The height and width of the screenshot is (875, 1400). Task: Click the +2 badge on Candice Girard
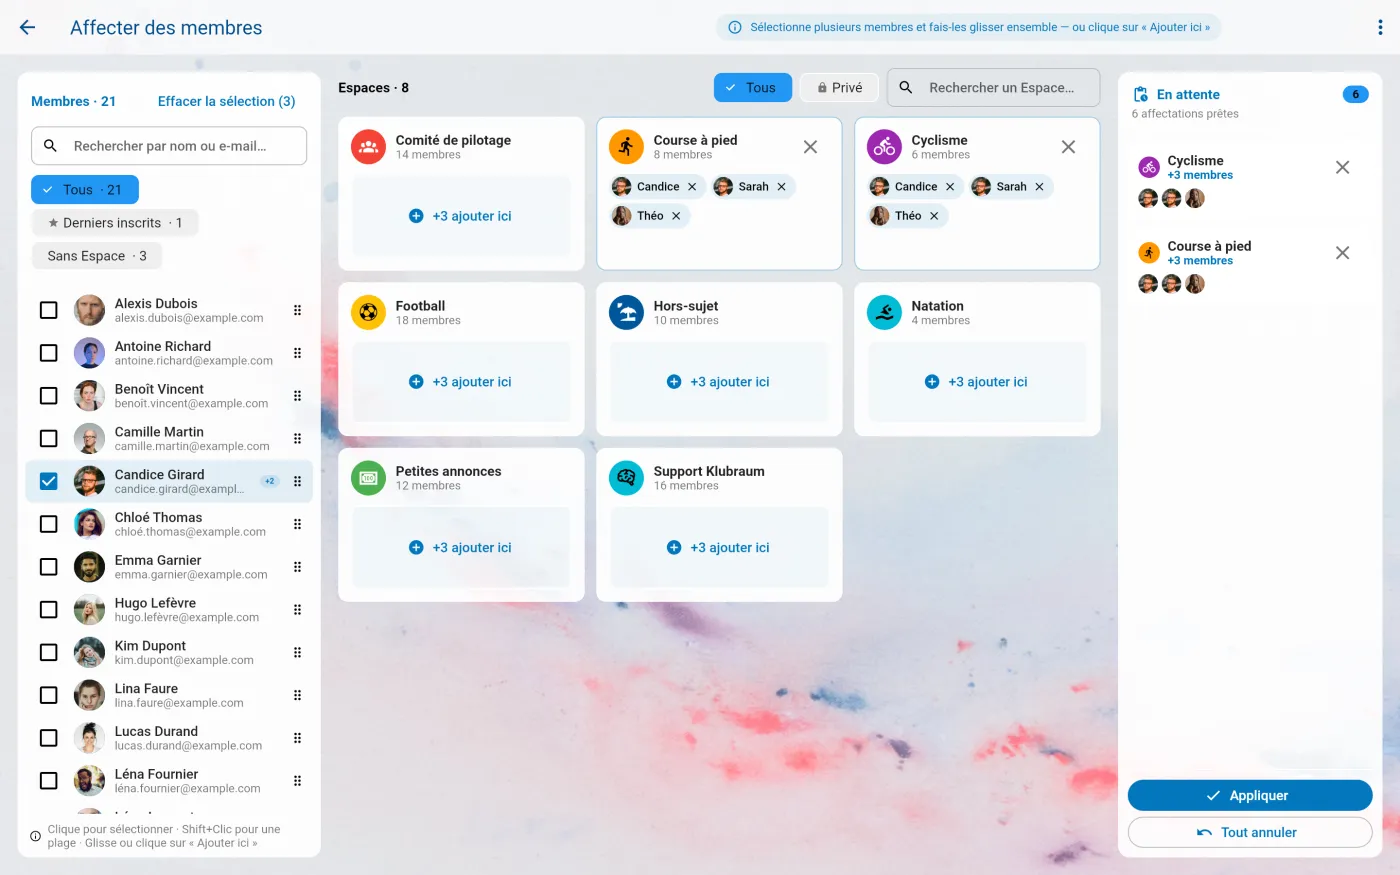[x=270, y=481]
